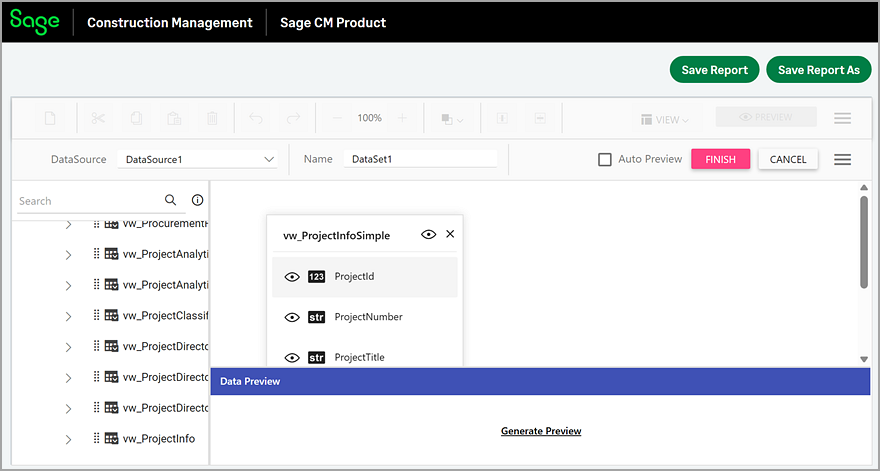Expand the last vw_ProjectDirecto tree node
This screenshot has height=471, width=880.
(68, 409)
